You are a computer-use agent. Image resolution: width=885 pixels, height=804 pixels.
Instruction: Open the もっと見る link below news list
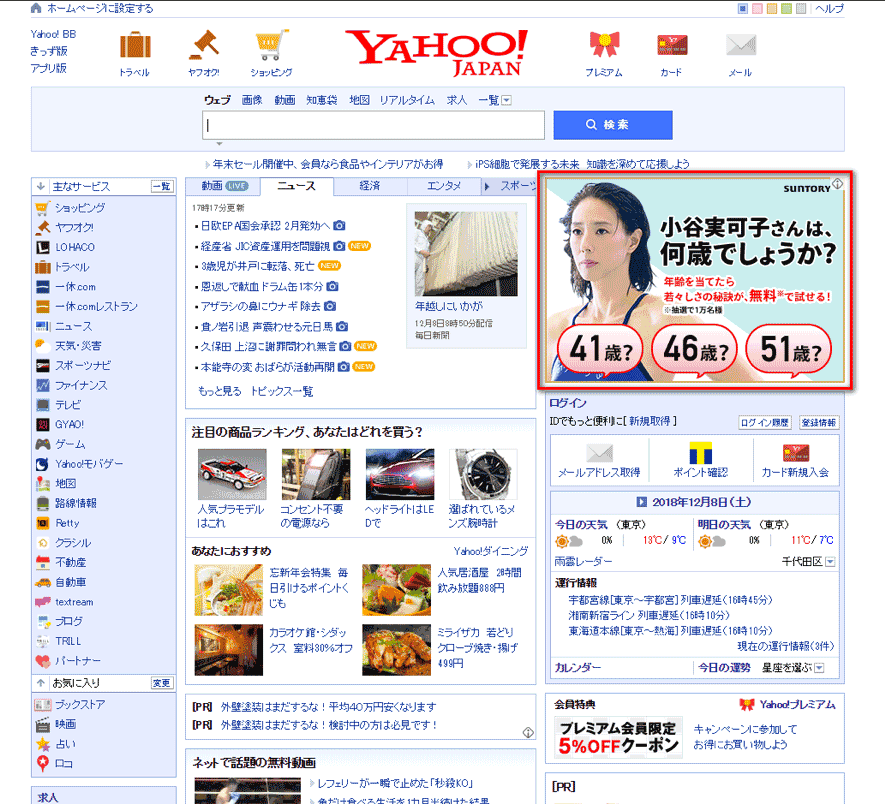[219, 391]
